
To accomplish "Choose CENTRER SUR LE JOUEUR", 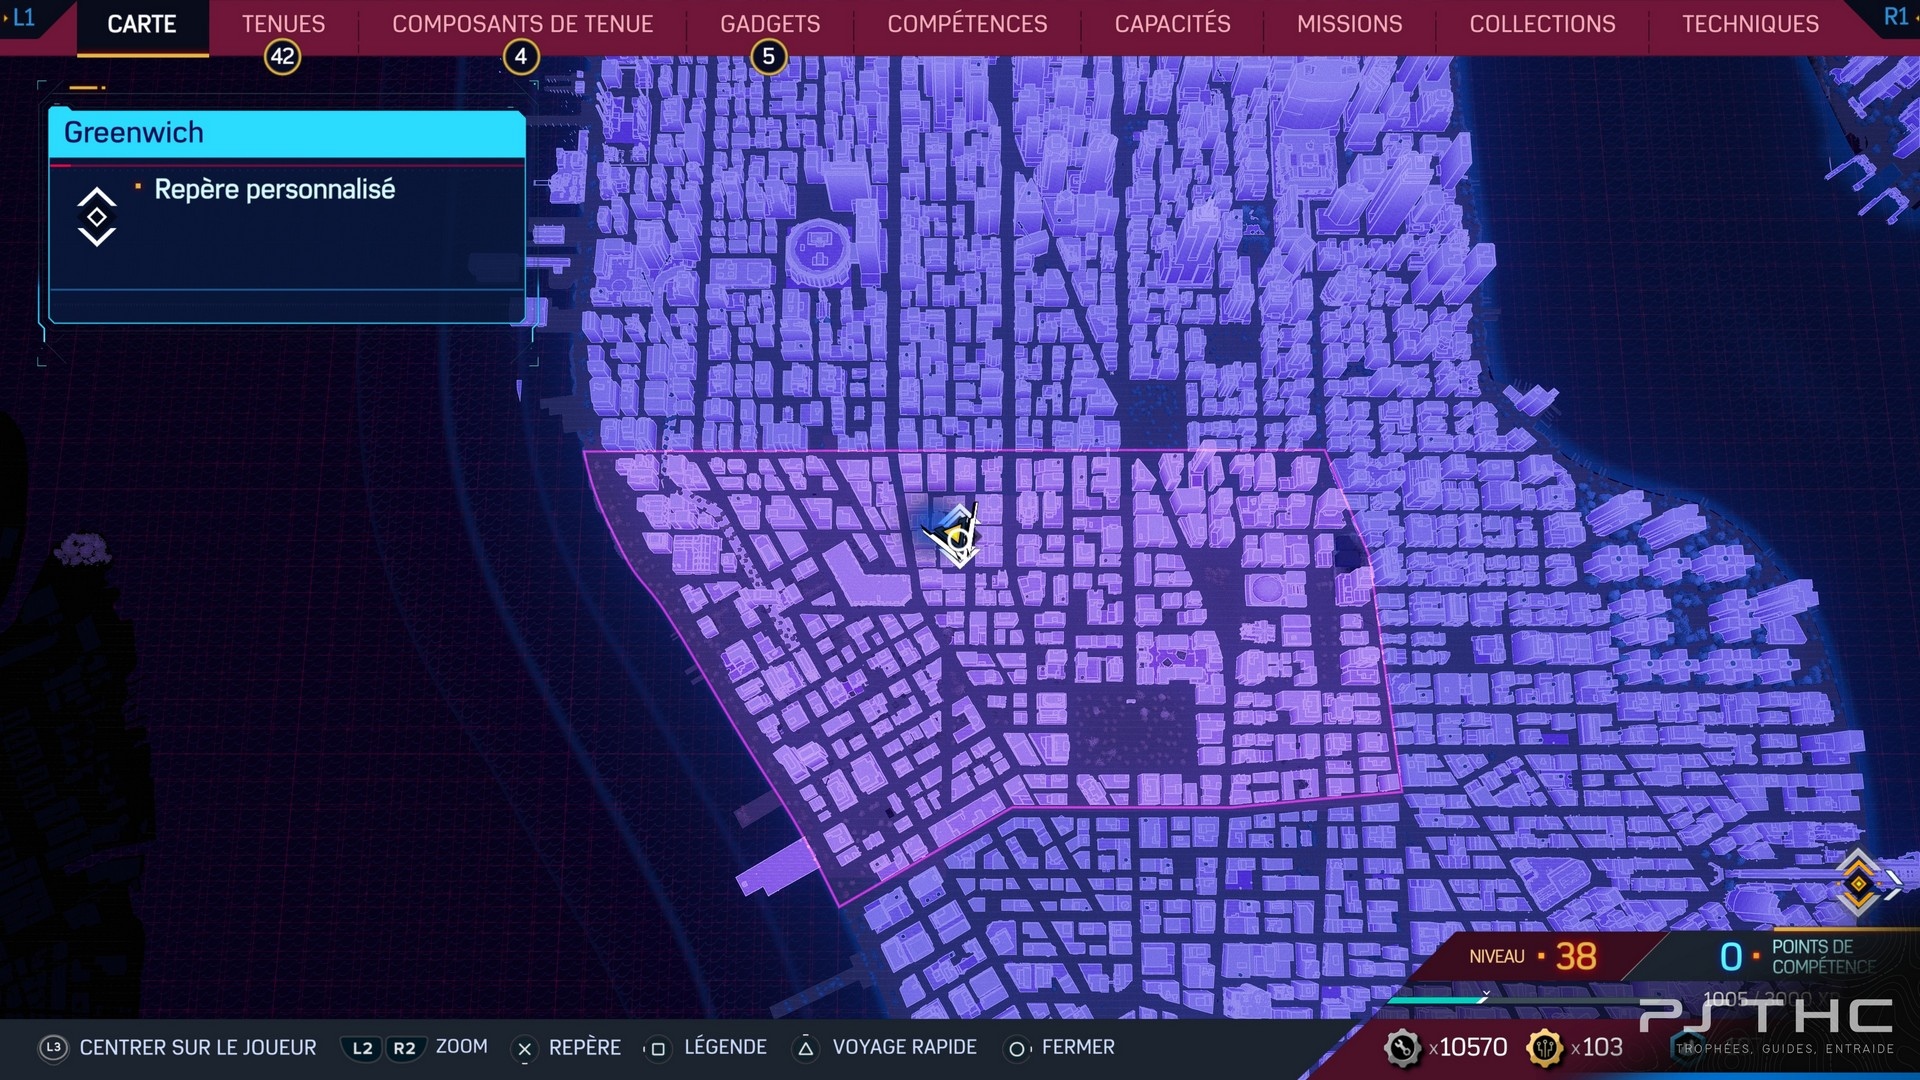I will tap(198, 1047).
